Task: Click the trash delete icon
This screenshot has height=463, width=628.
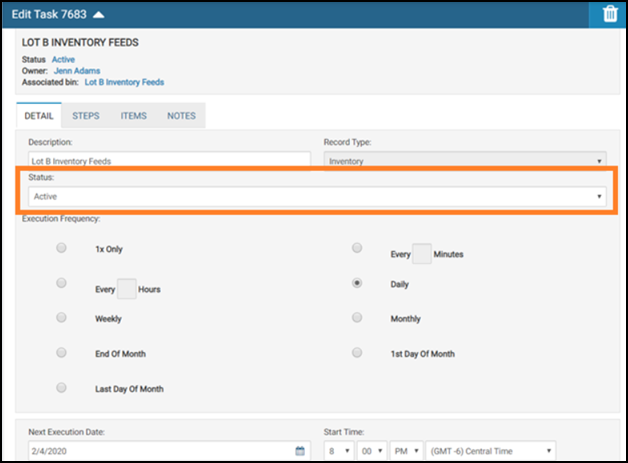Action: [609, 14]
